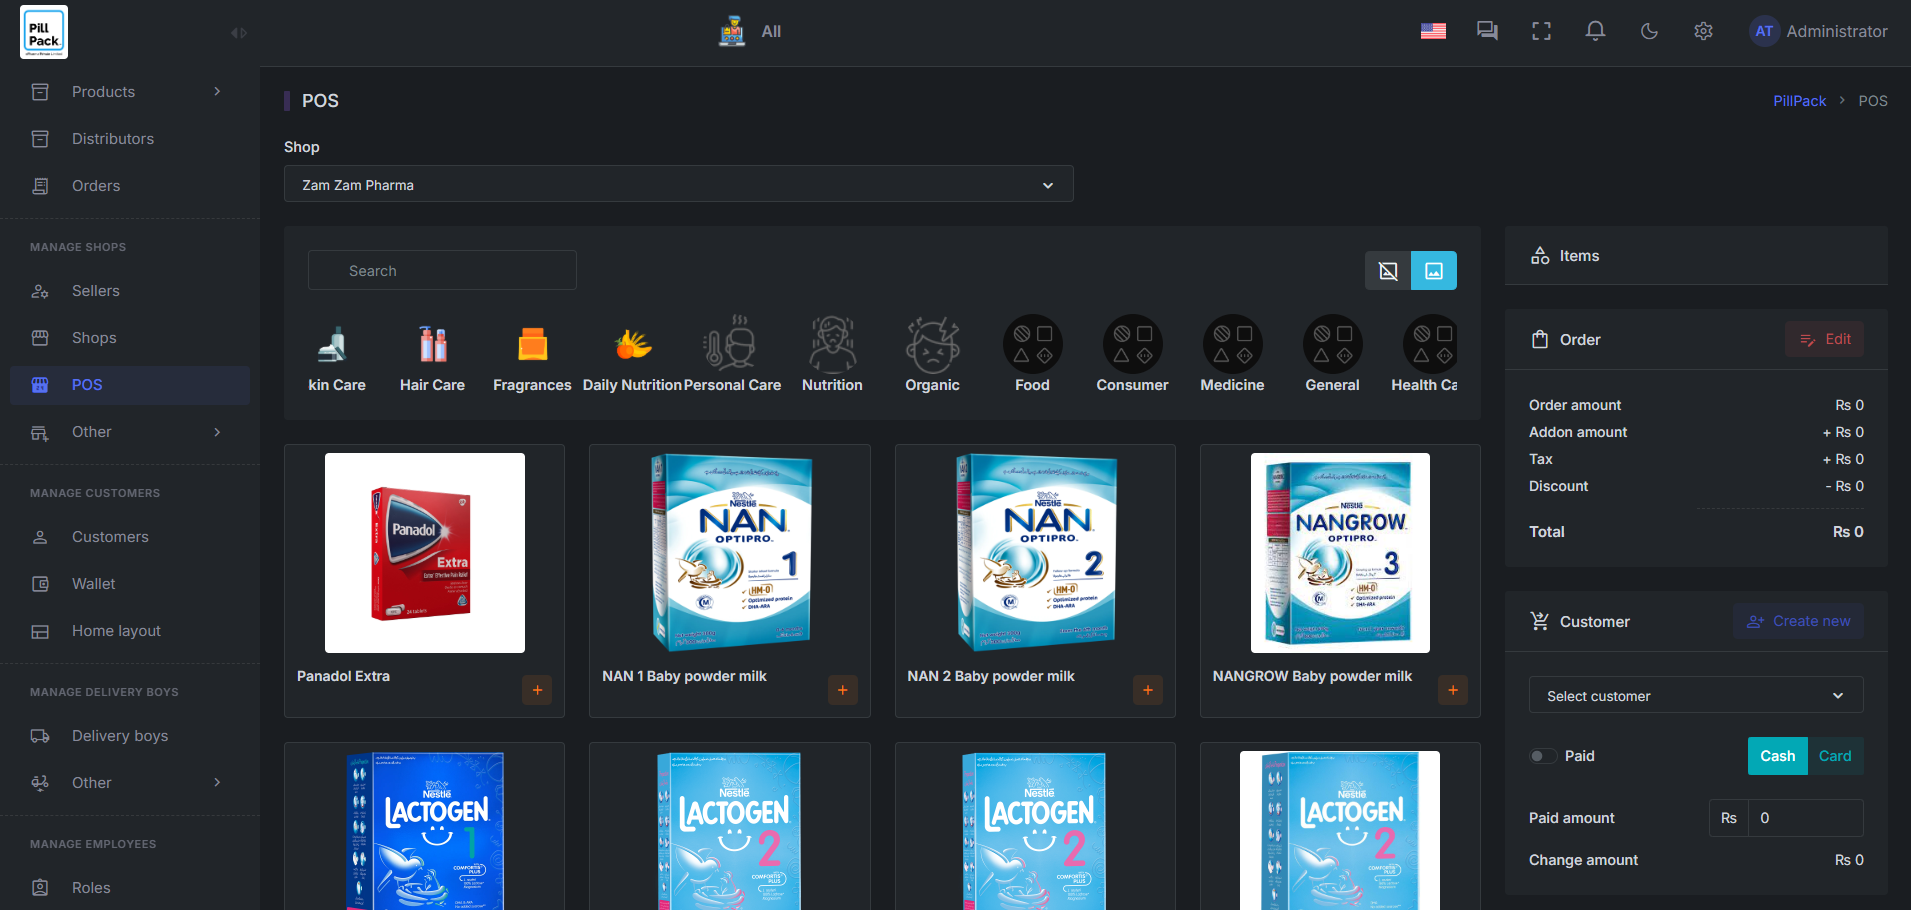Image resolution: width=1911 pixels, height=910 pixels.
Task: Collapse sidebar using the arrows icon
Action: (239, 33)
